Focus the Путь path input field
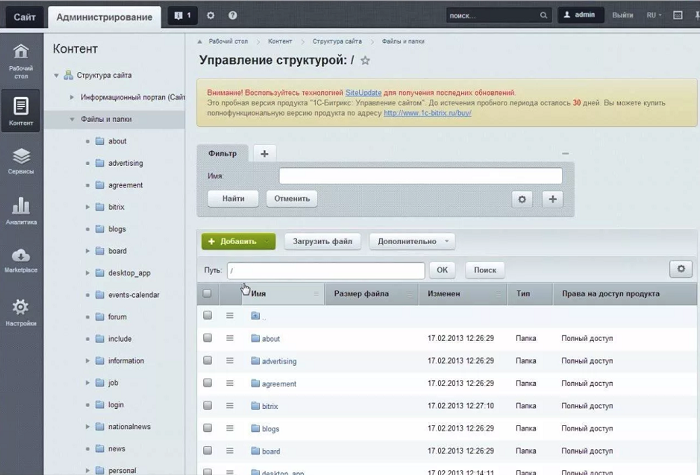Viewport: 700px width, 475px height. pos(326,271)
